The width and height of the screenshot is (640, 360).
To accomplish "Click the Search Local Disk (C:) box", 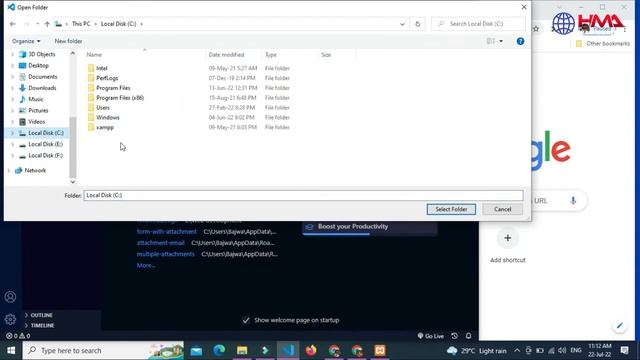I will click(x=478, y=24).
